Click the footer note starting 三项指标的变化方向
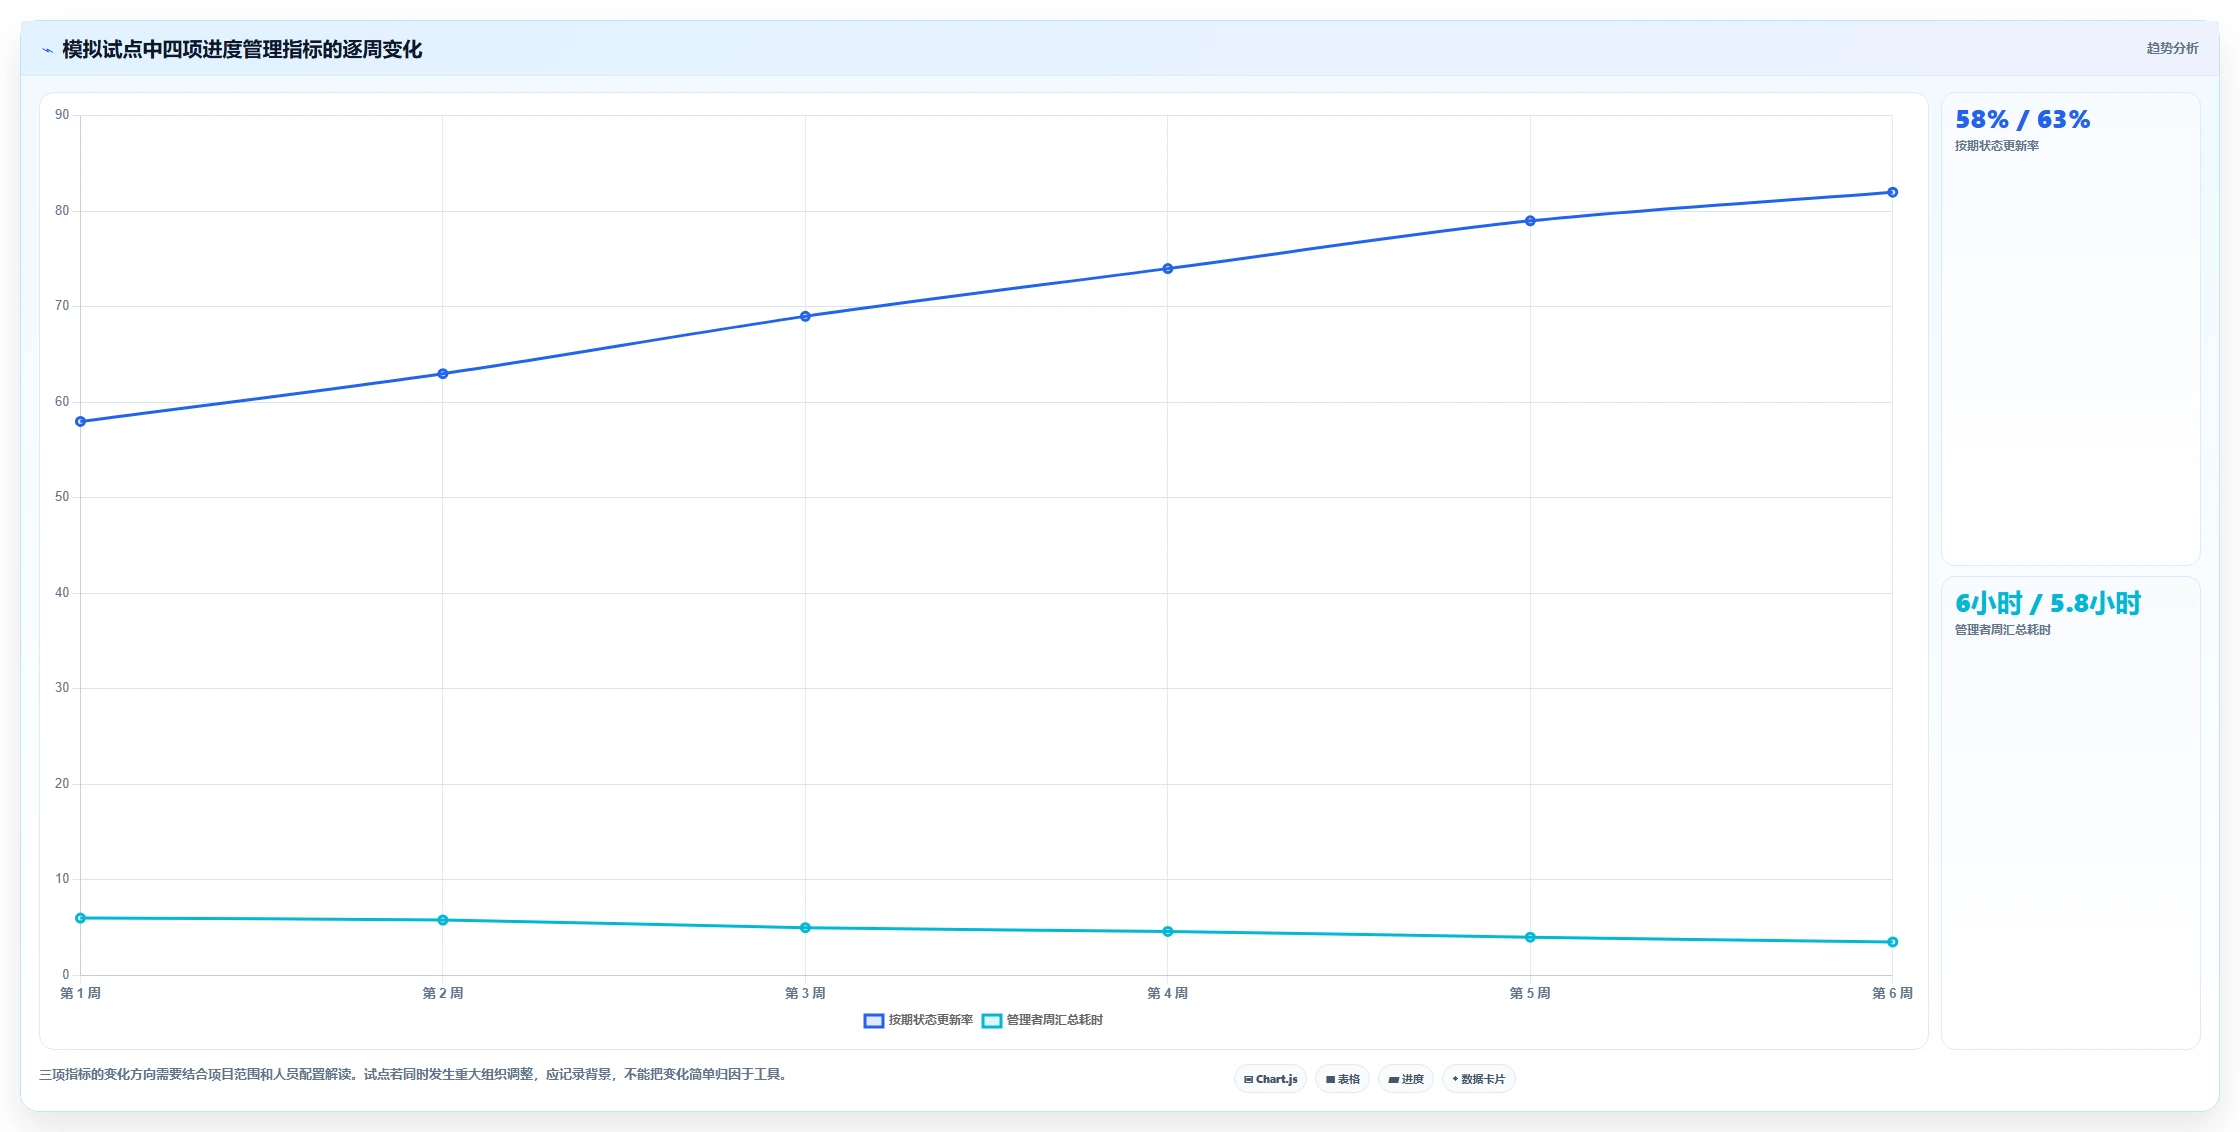The height and width of the screenshot is (1132, 2240). point(415,1075)
